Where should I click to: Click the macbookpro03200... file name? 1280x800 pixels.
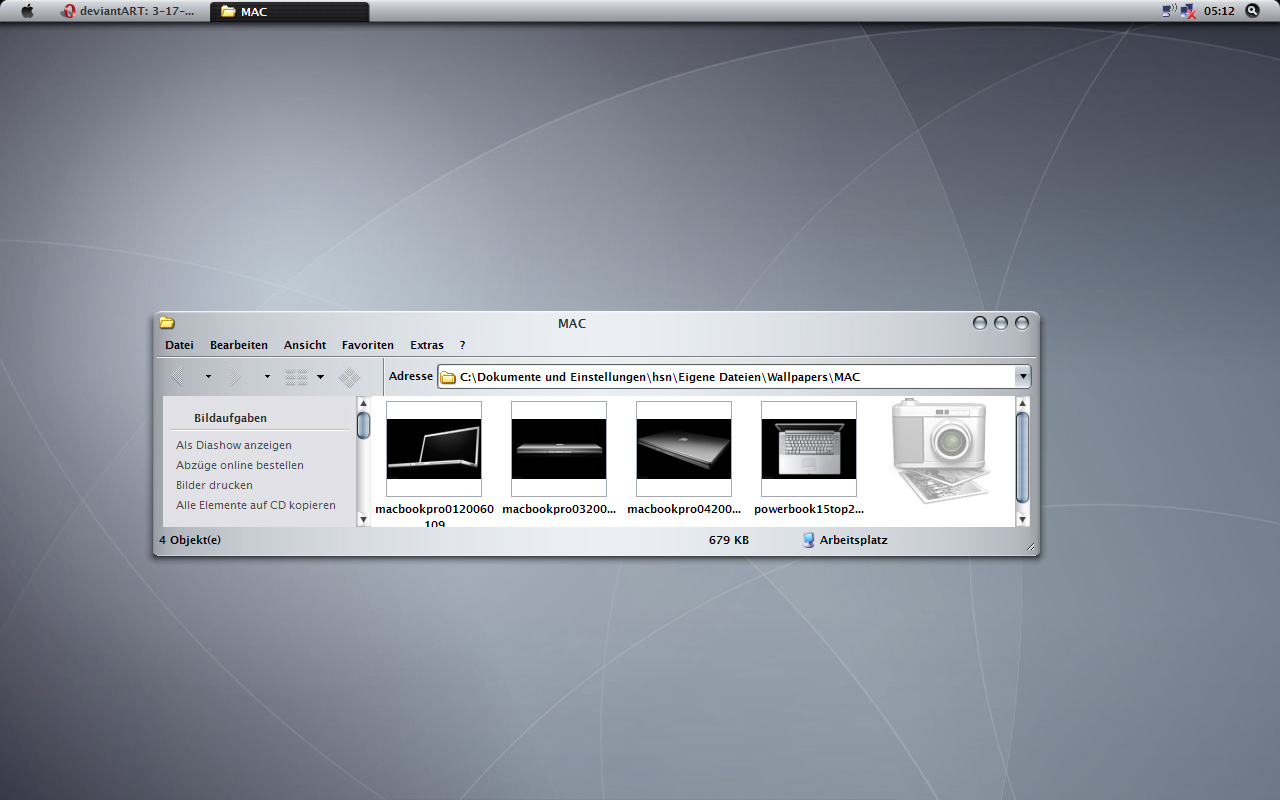click(x=559, y=509)
